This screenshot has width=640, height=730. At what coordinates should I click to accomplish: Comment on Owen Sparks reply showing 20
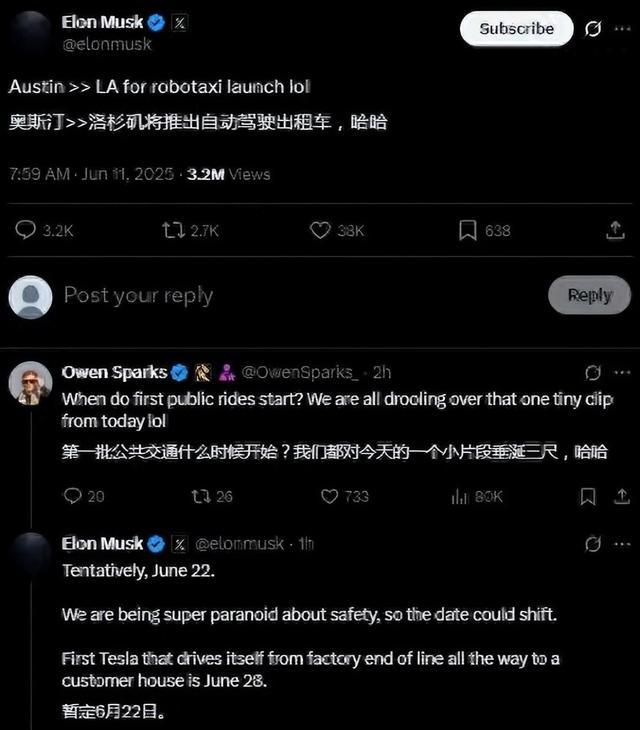coord(72,496)
